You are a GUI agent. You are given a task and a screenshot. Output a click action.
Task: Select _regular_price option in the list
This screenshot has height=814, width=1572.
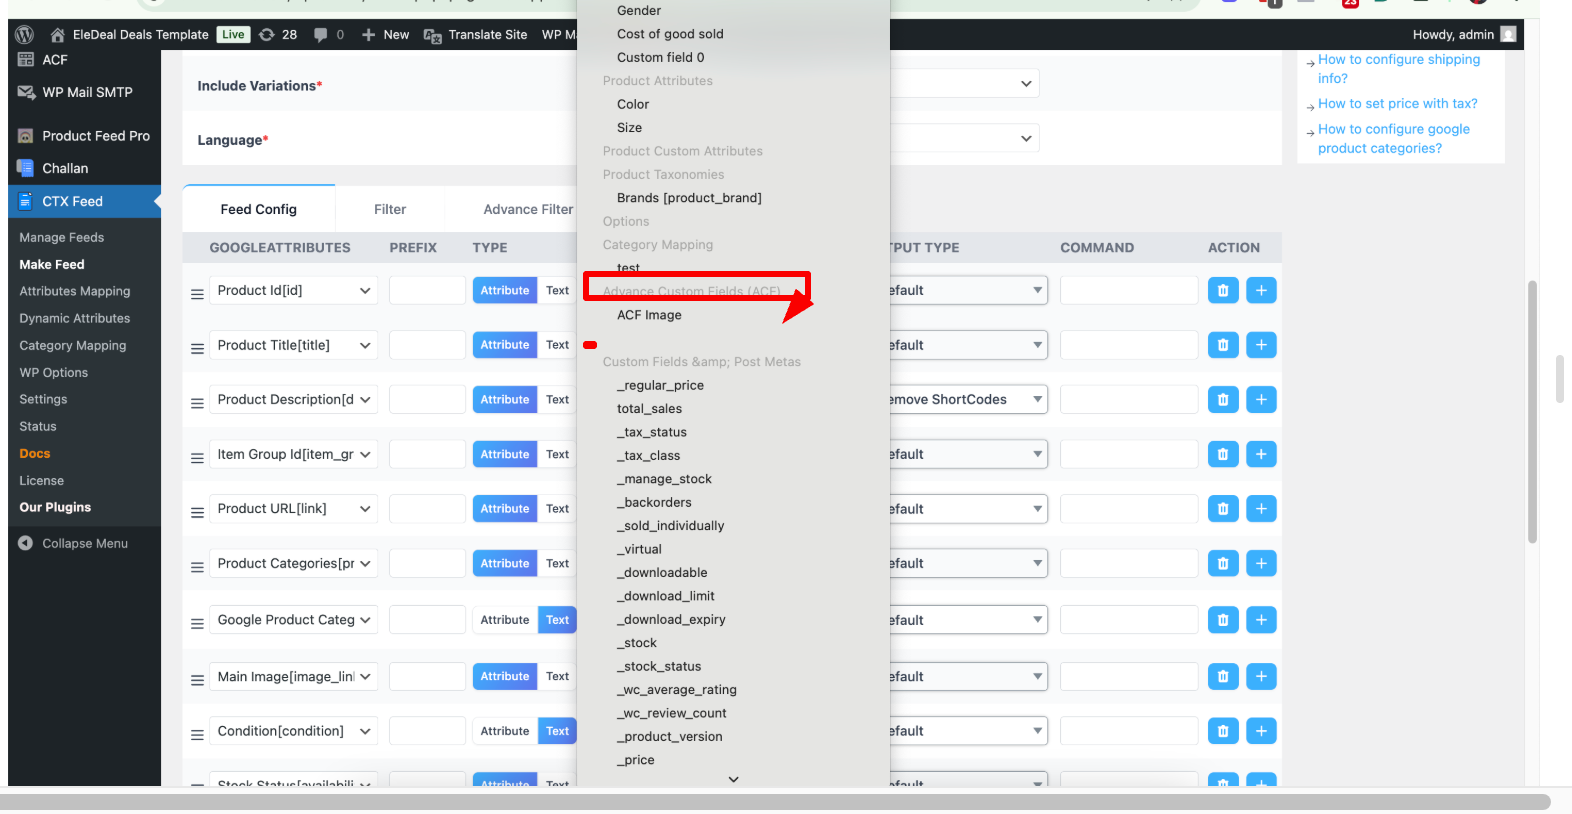(x=660, y=385)
